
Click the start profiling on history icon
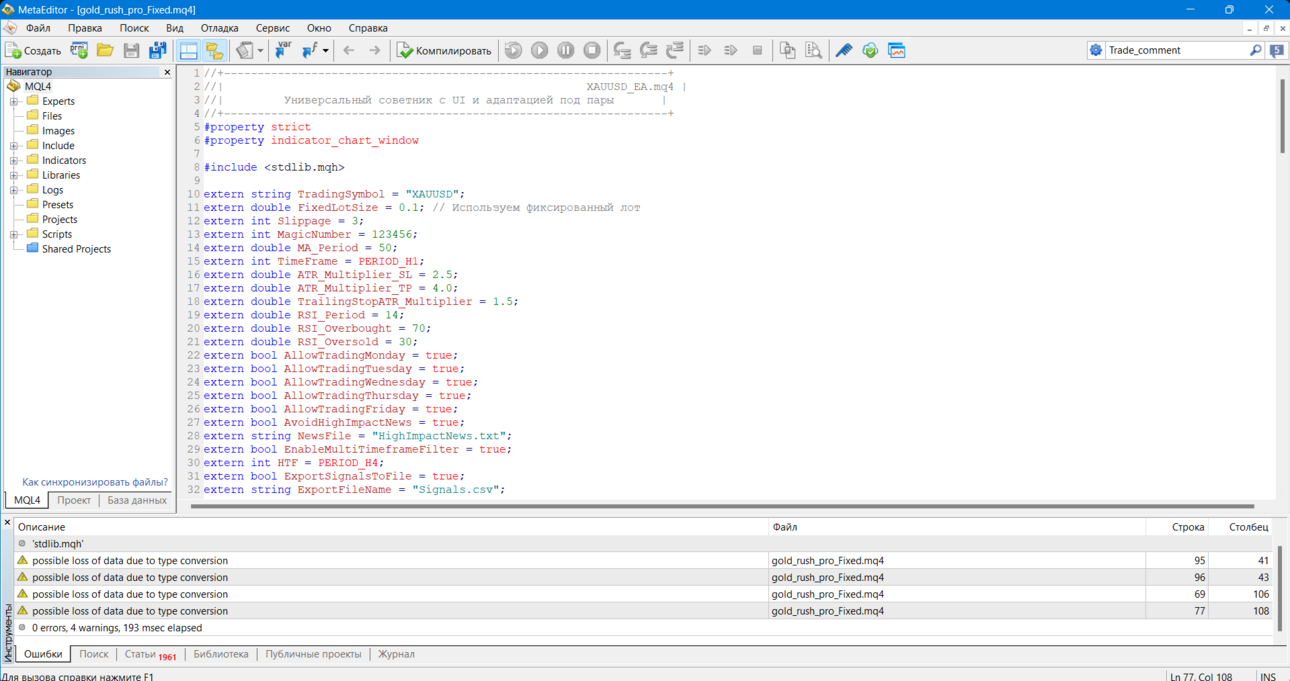point(730,50)
